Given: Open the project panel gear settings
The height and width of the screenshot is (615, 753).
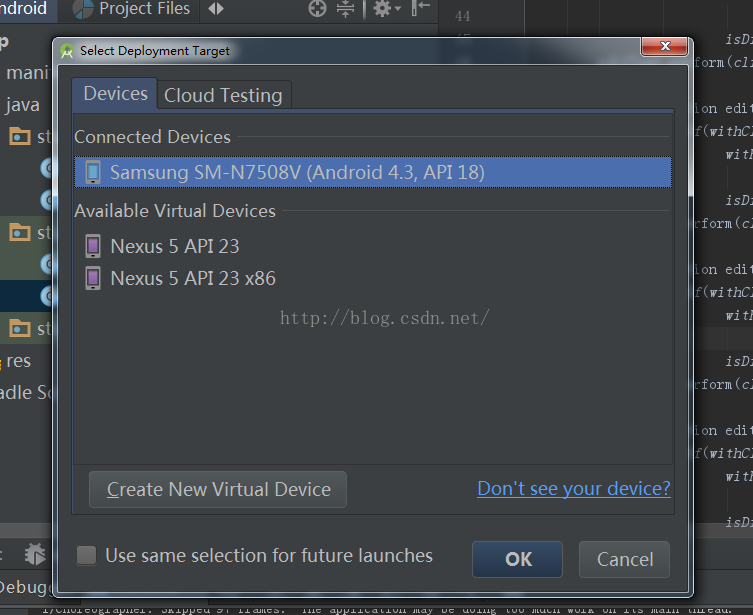Looking at the screenshot, I should click(382, 9).
